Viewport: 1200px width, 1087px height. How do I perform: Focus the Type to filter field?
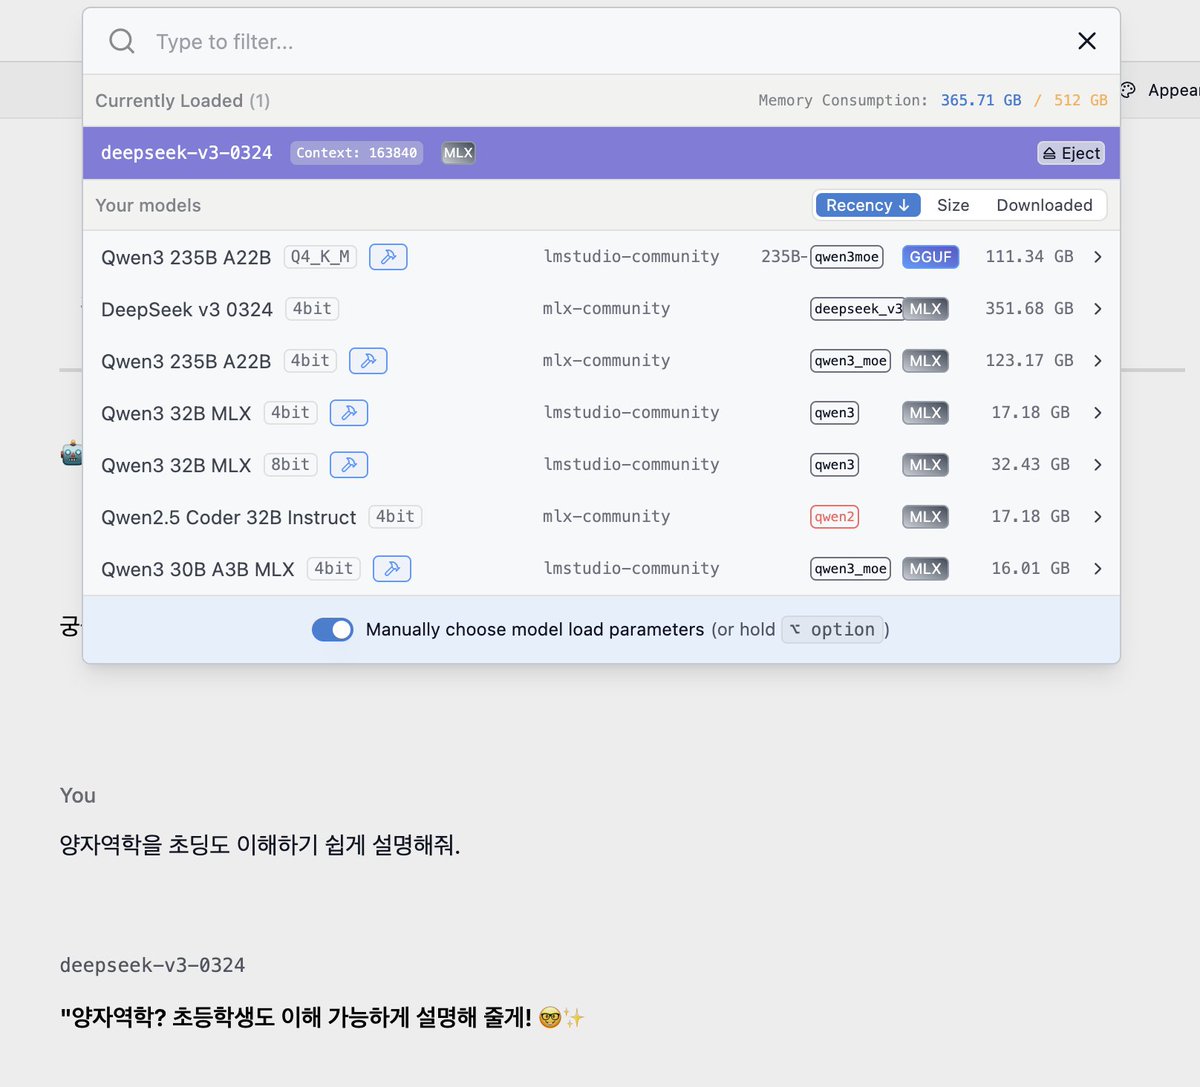(600, 41)
